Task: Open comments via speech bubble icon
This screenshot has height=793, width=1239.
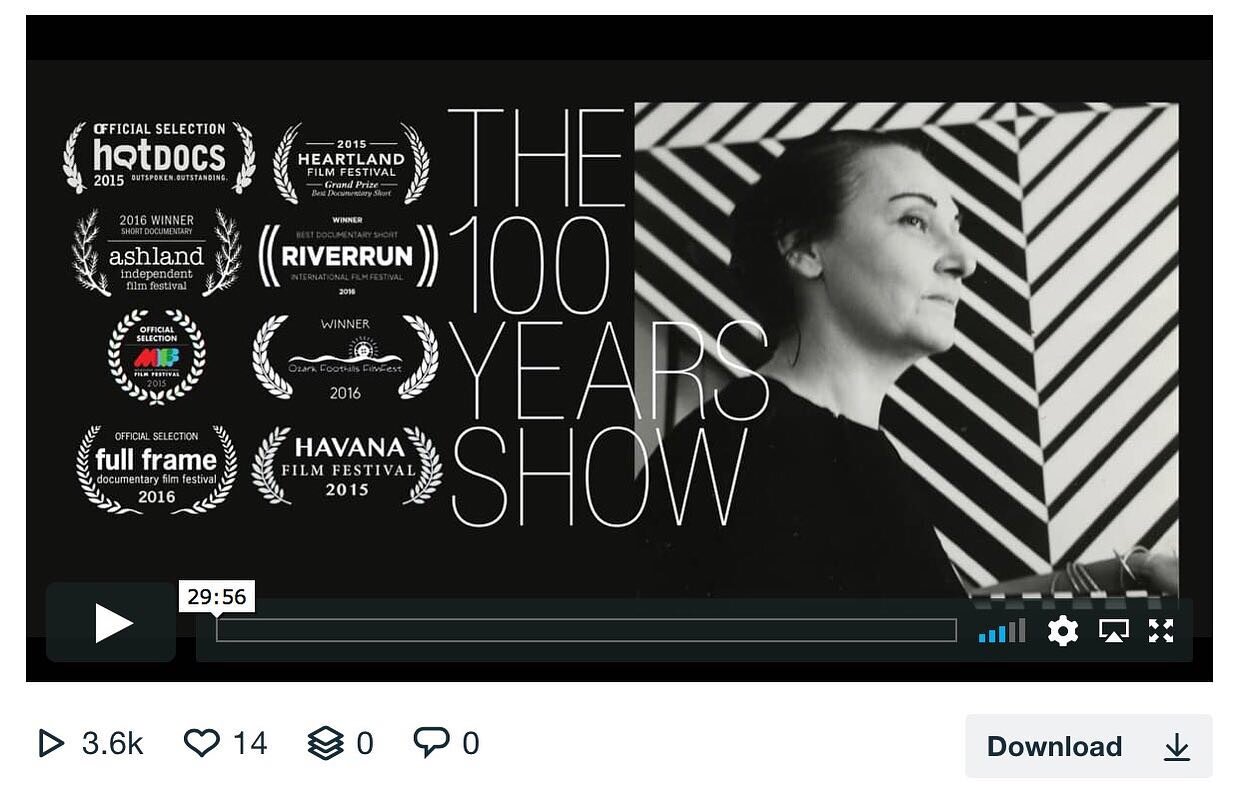Action: pos(431,742)
